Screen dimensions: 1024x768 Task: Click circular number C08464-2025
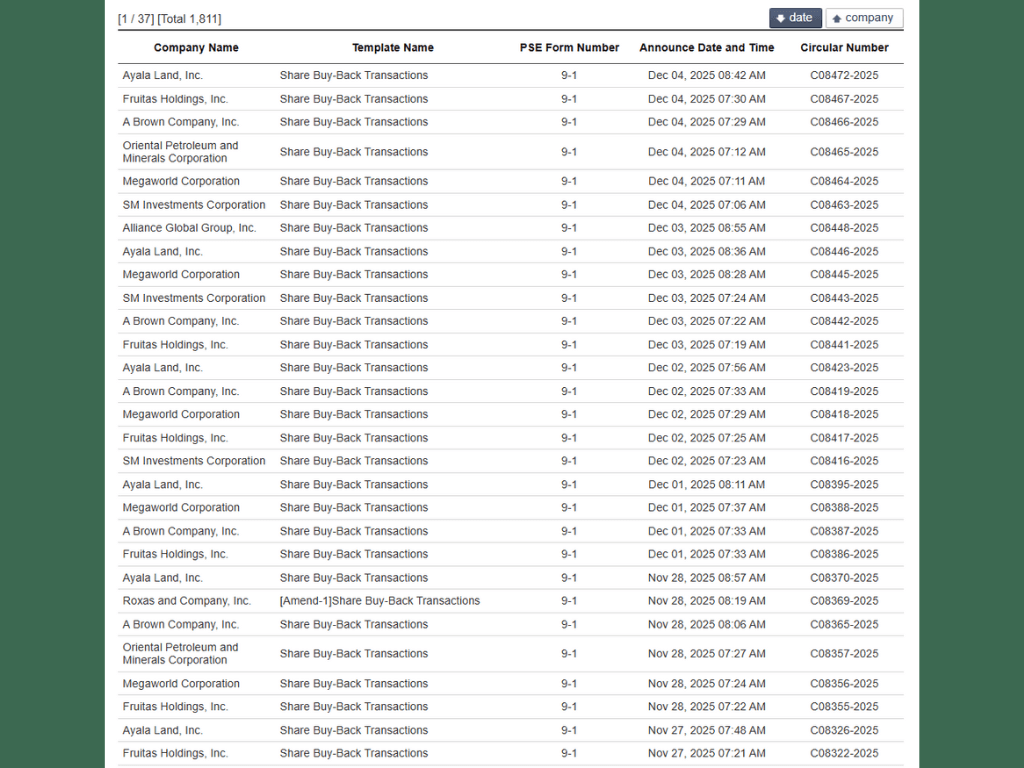coord(843,181)
